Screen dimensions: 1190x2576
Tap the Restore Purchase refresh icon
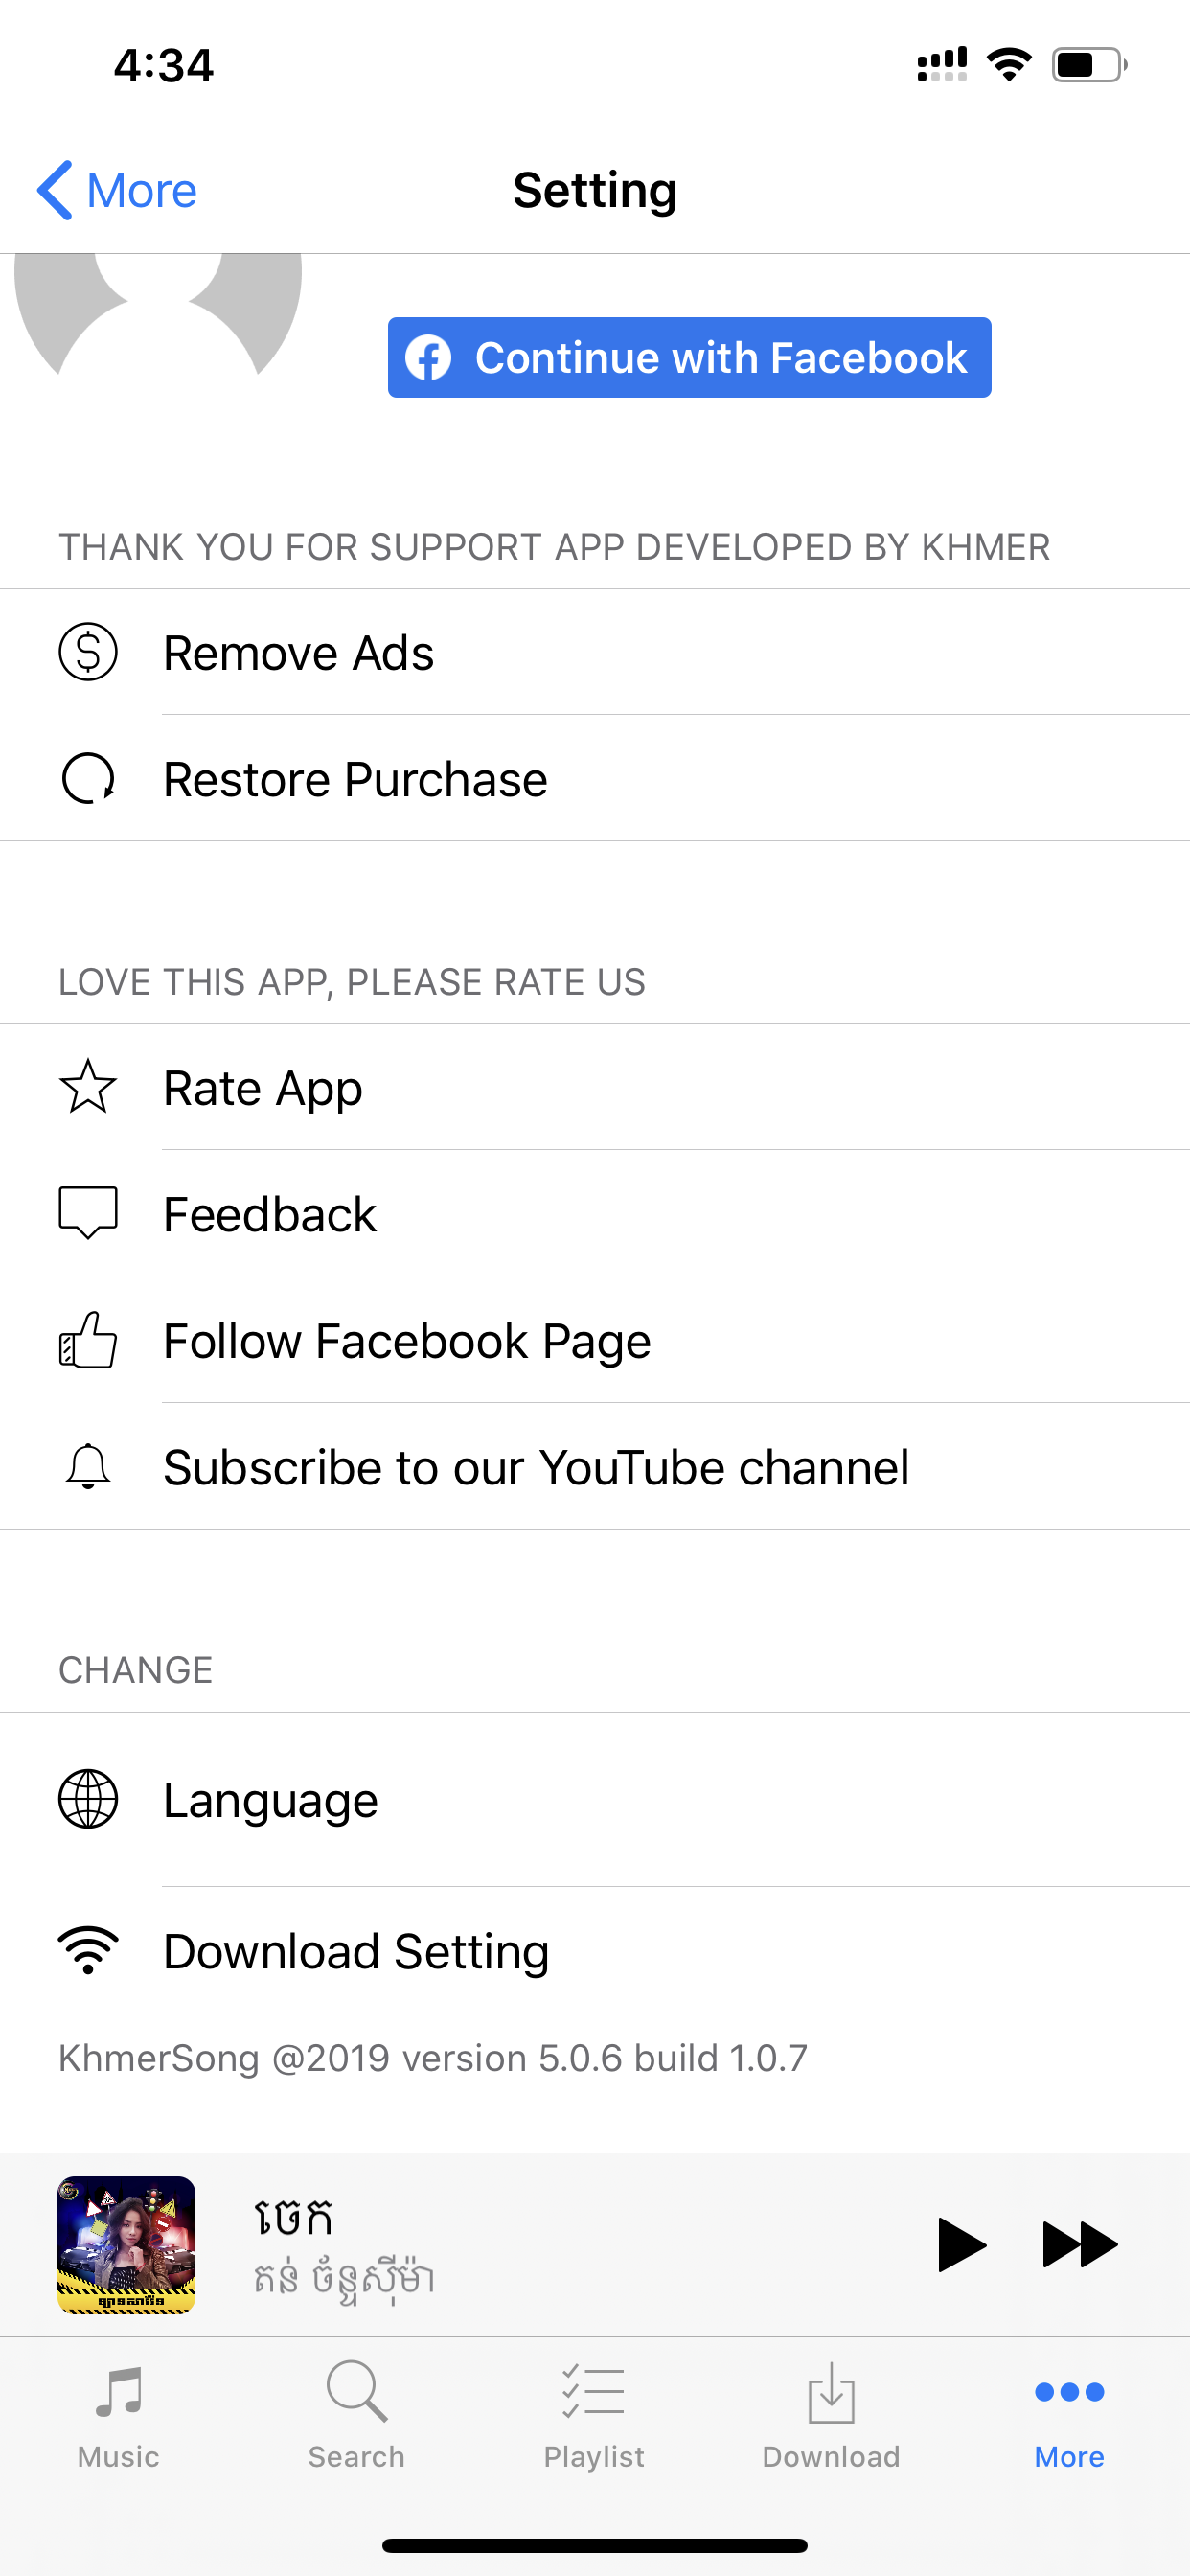[x=88, y=779]
